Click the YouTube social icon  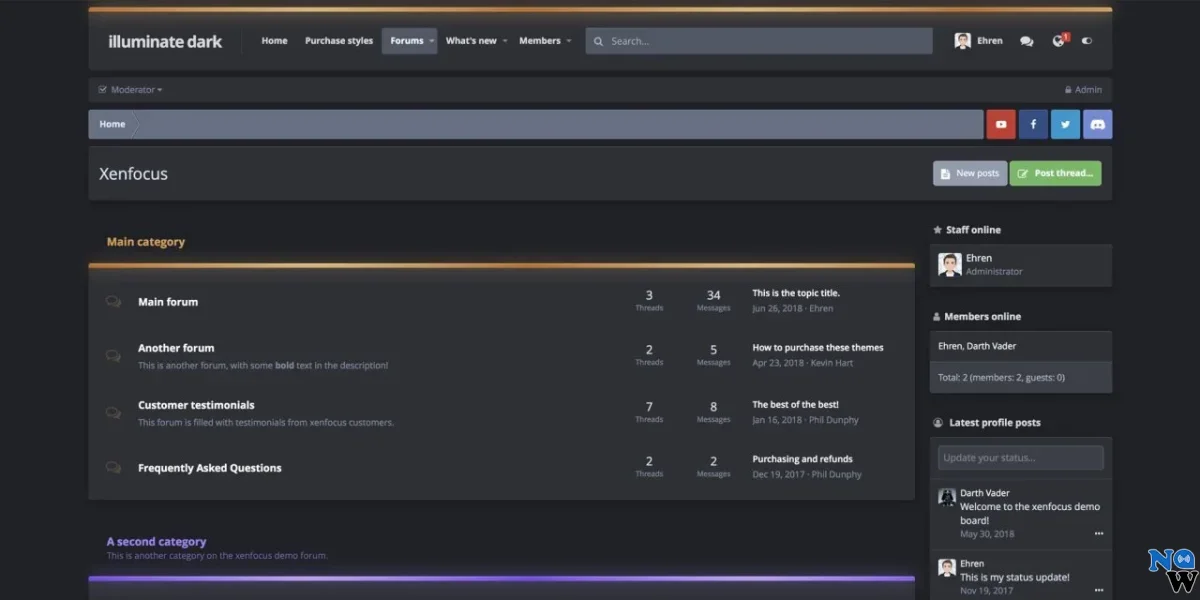click(1000, 123)
